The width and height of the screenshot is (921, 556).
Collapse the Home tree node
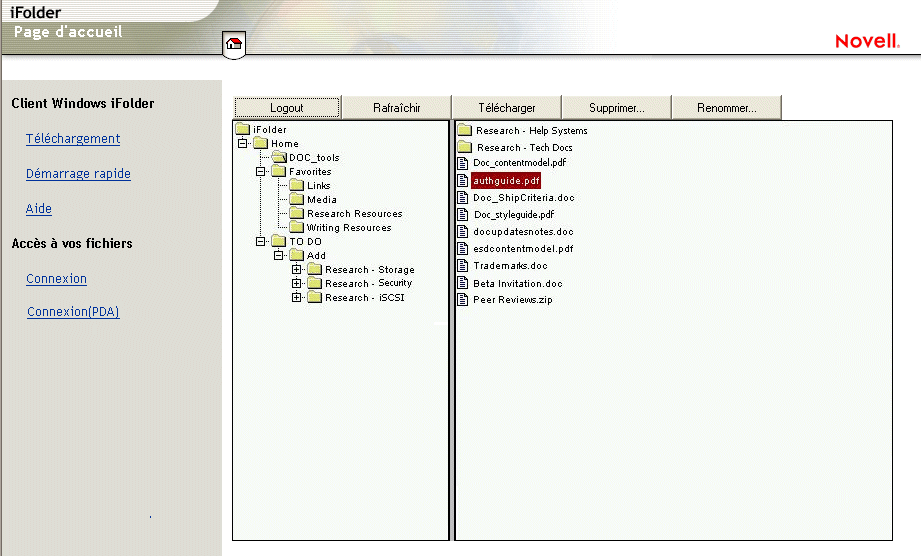click(x=243, y=143)
